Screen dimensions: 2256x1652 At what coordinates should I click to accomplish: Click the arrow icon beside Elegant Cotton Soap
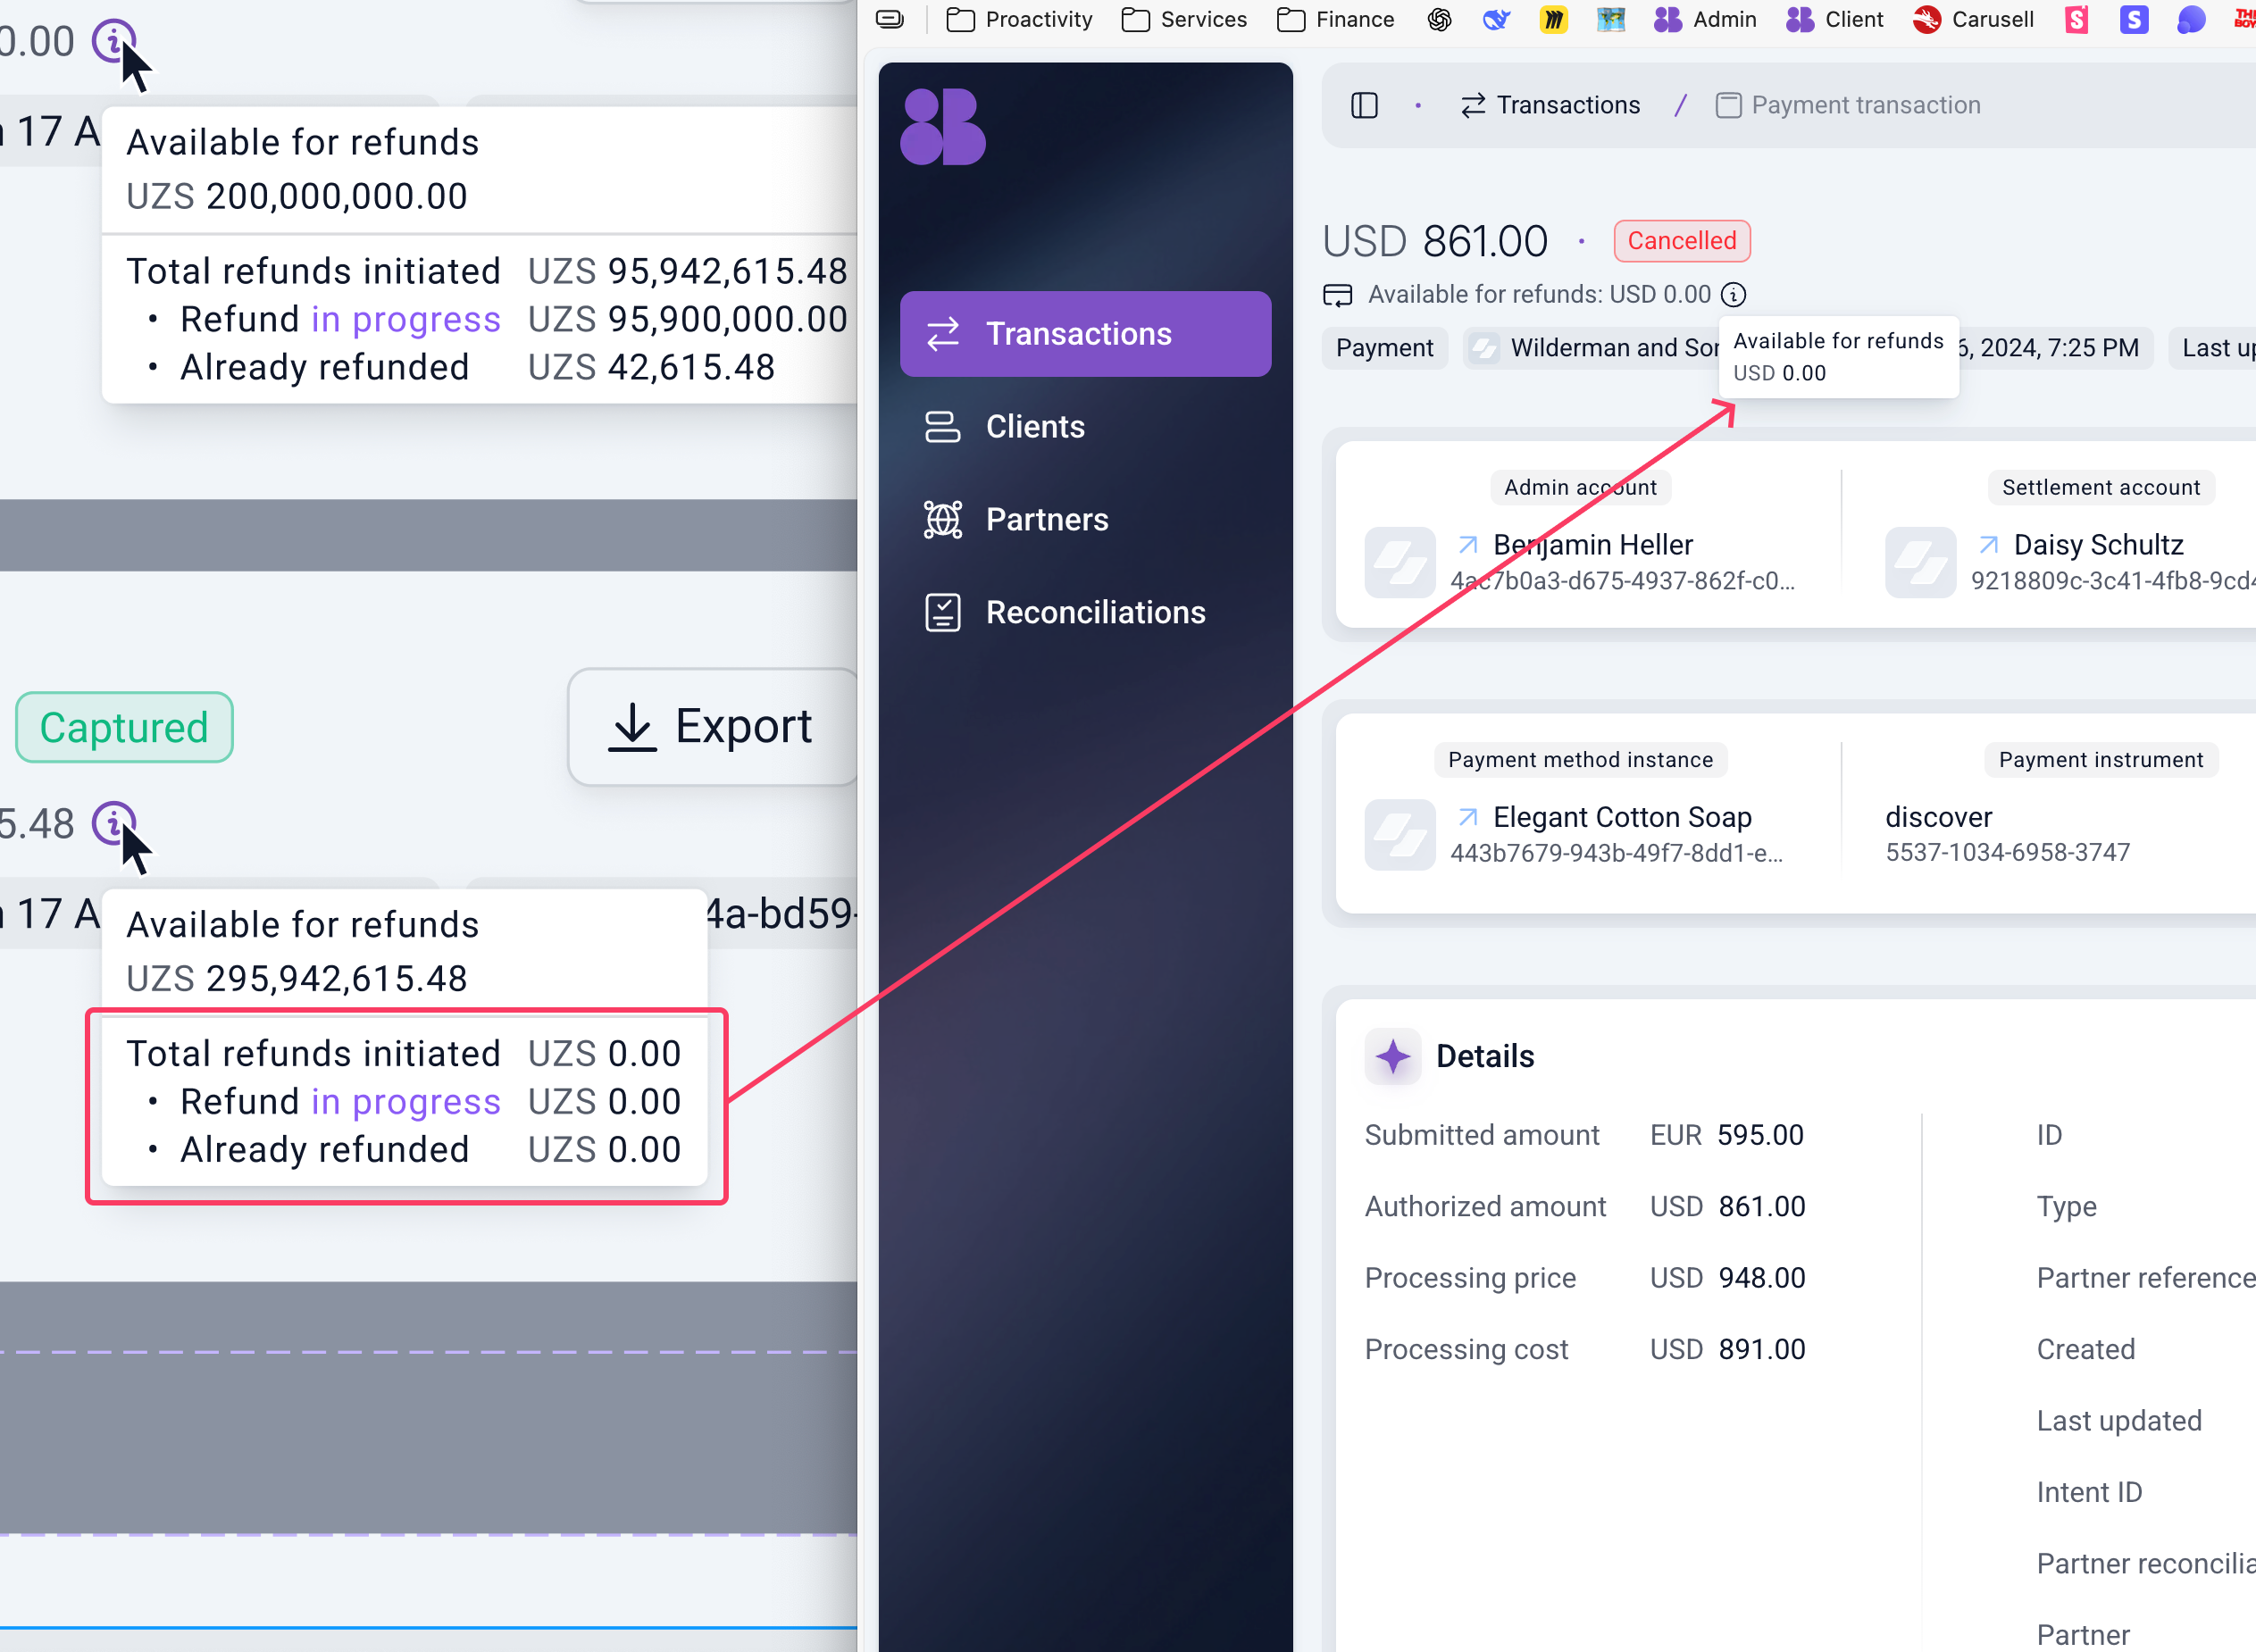coord(1468,817)
